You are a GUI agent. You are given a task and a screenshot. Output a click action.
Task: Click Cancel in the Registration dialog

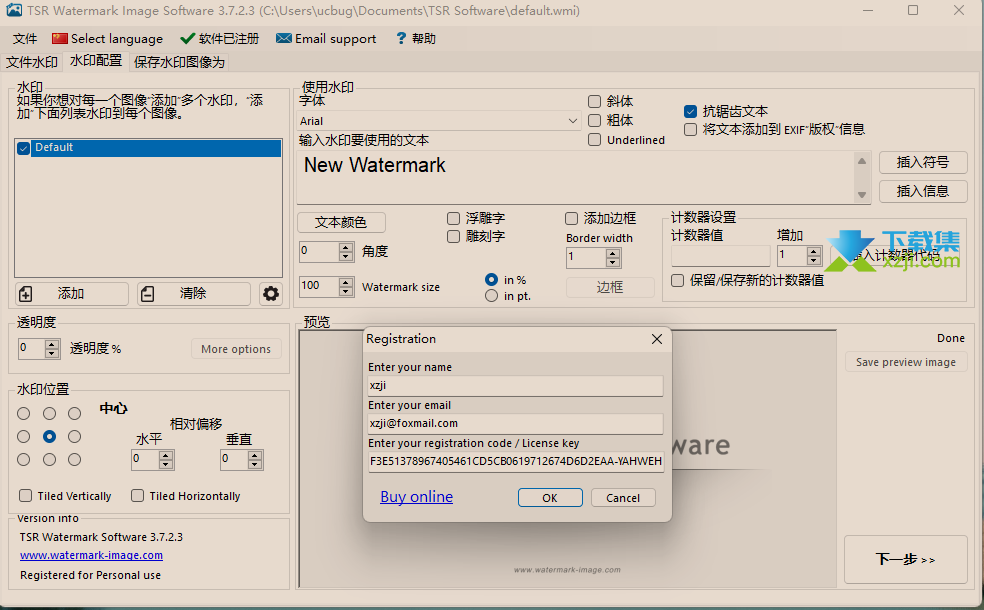623,498
